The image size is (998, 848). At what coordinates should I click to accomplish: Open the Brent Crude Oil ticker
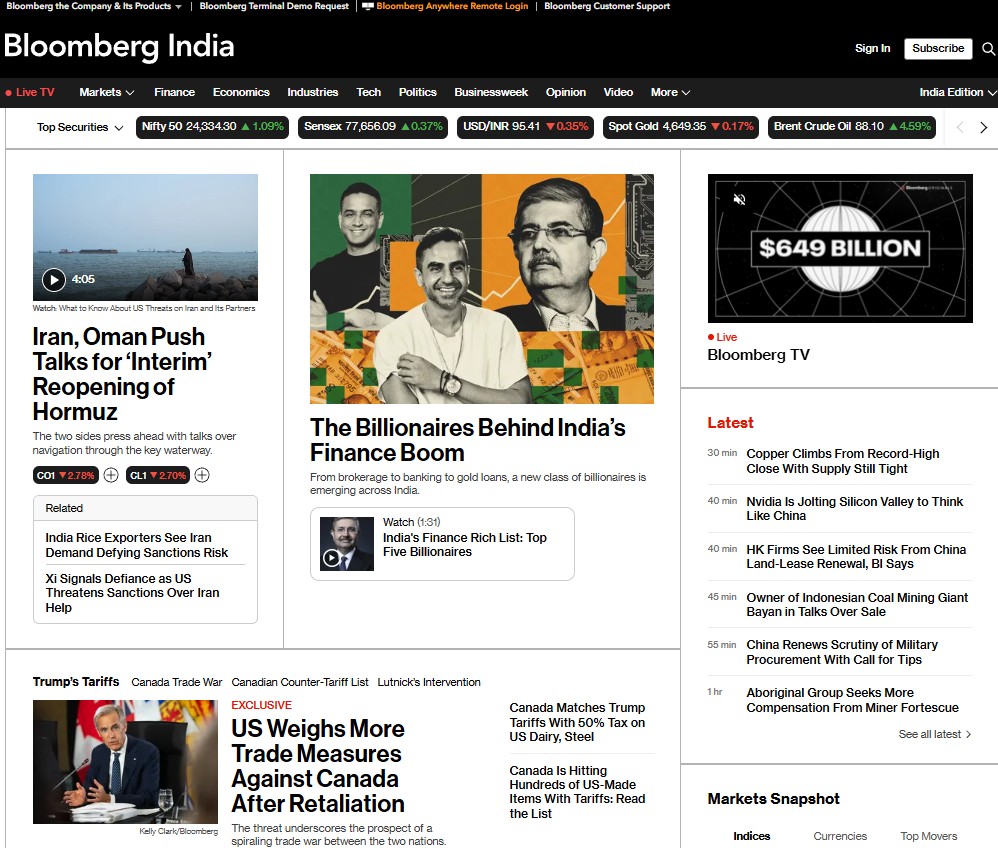852,127
